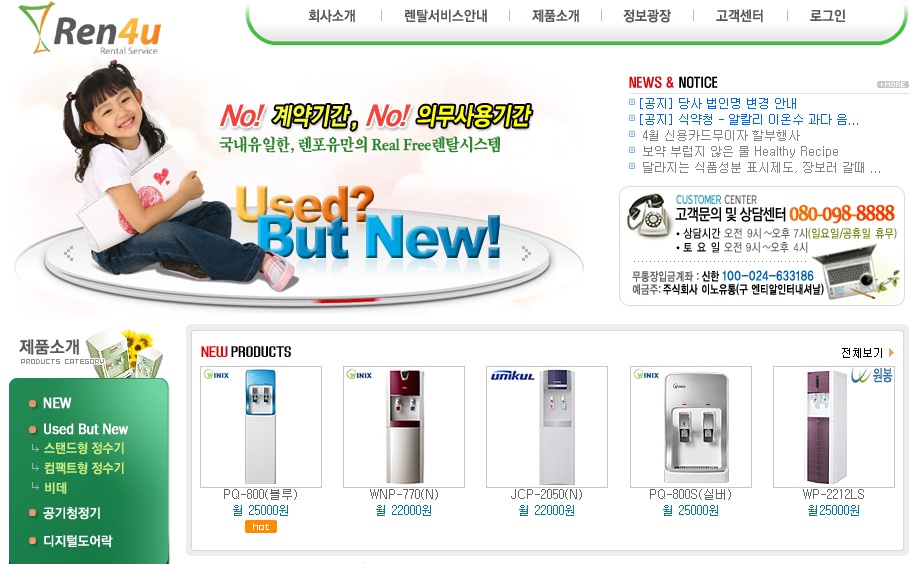Click the 로그인 link

(x=827, y=16)
